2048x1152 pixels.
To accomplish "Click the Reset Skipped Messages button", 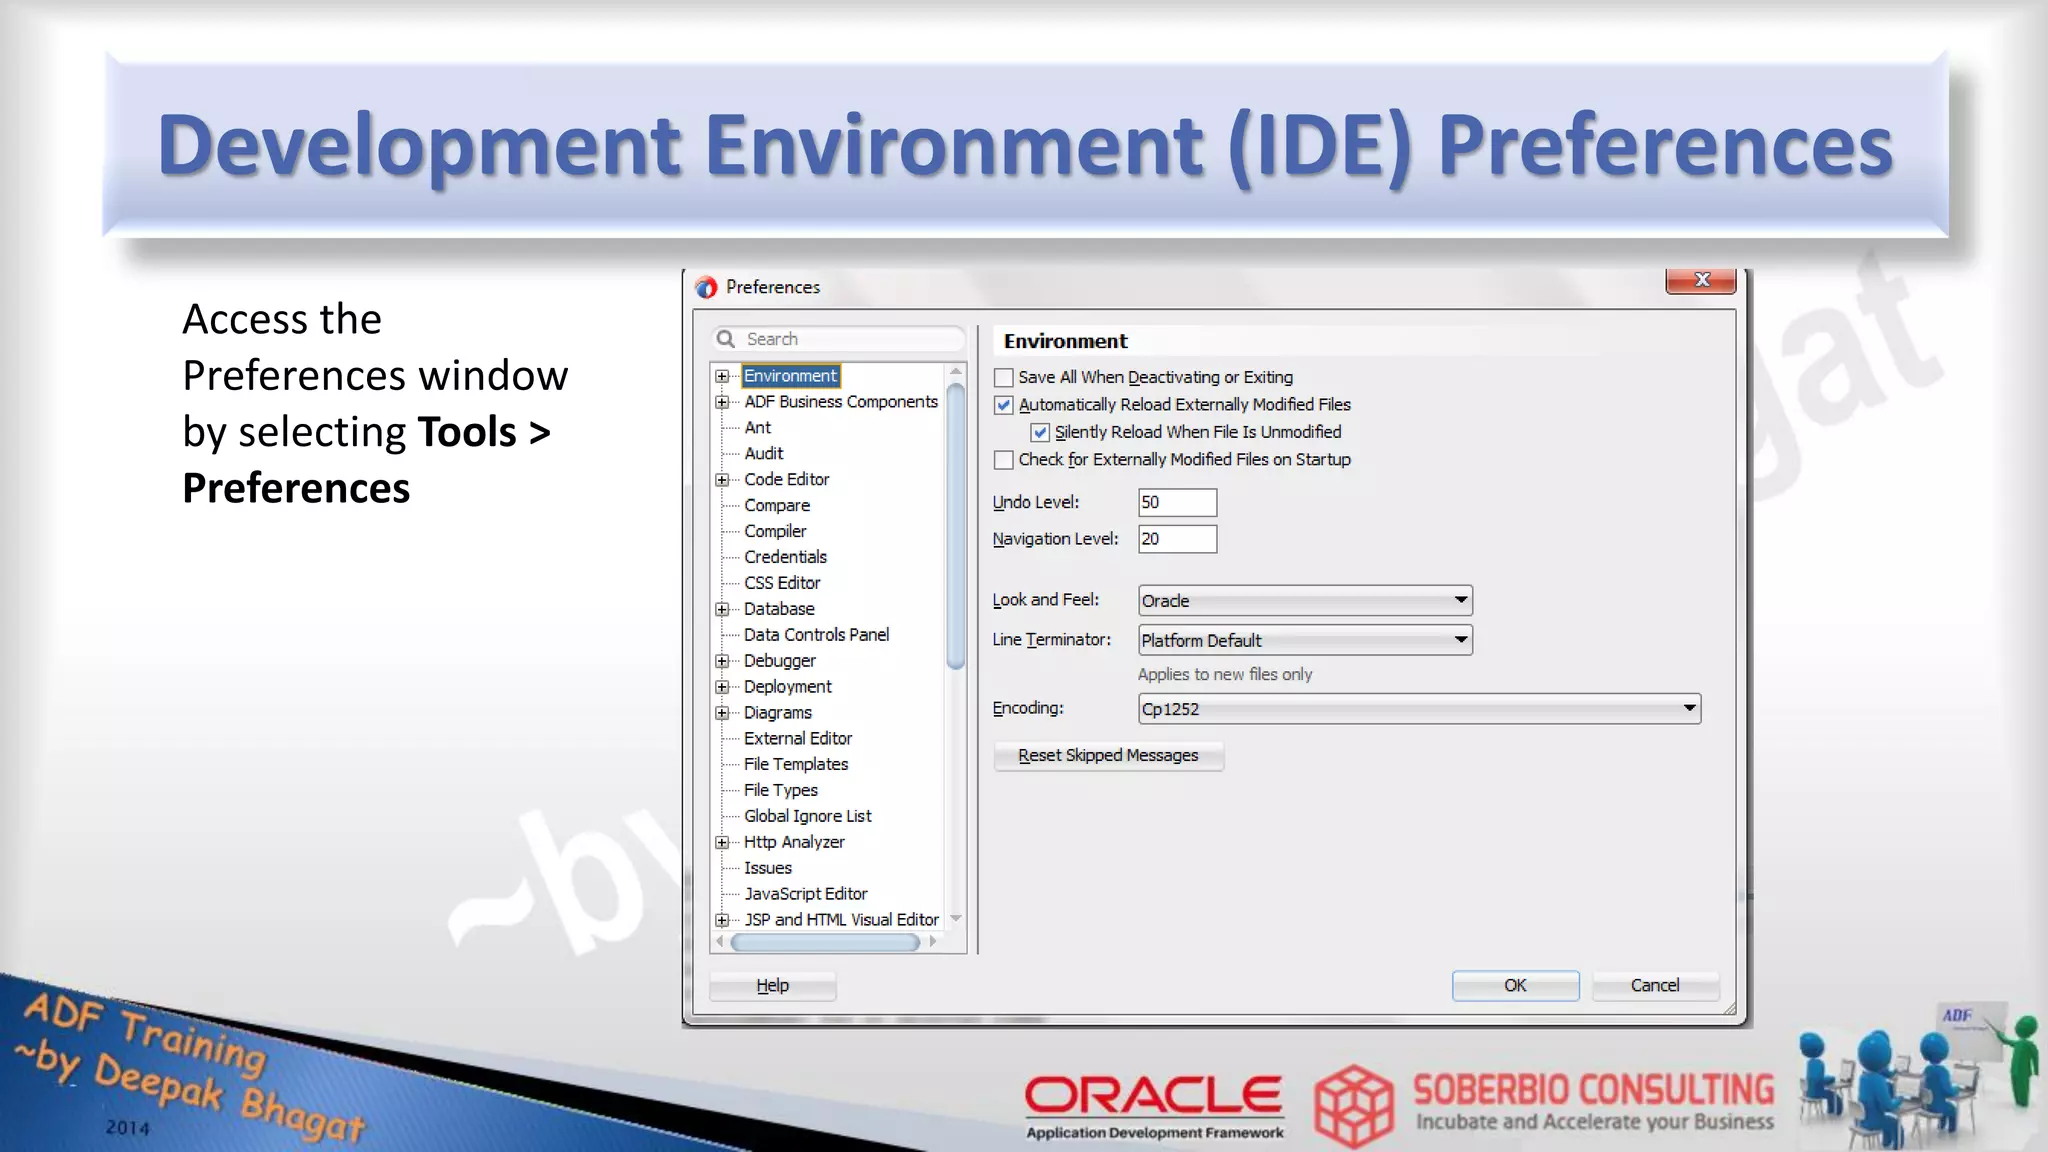I will coord(1108,756).
